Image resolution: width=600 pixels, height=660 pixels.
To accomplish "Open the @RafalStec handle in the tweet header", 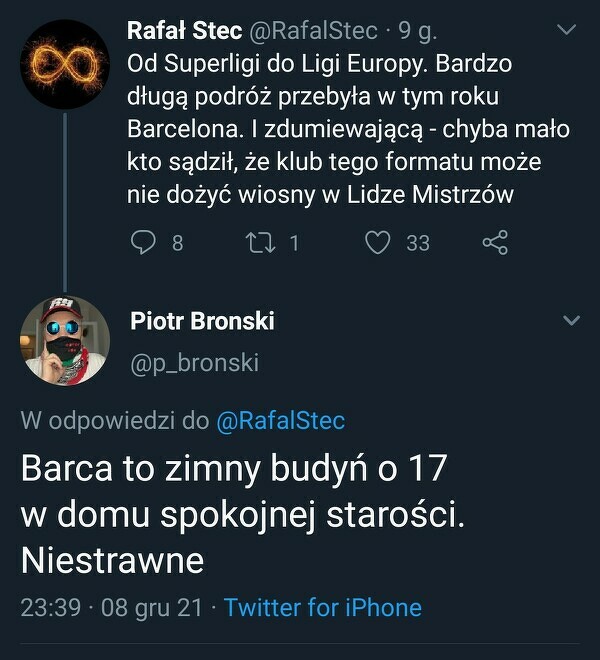I will [311, 32].
